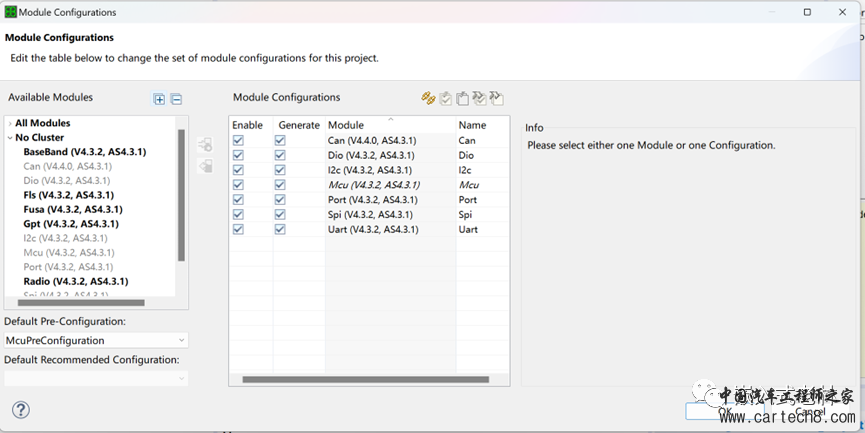Click the plain clipboard toolbar icon
The height and width of the screenshot is (433, 865).
coord(462,98)
